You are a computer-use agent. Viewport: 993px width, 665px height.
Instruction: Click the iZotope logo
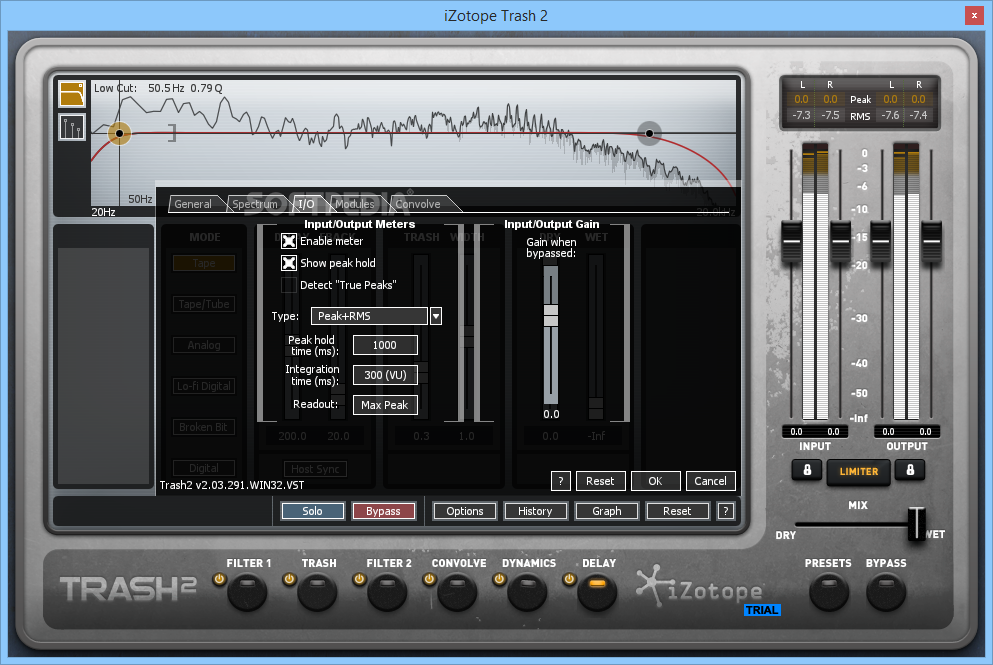point(700,587)
